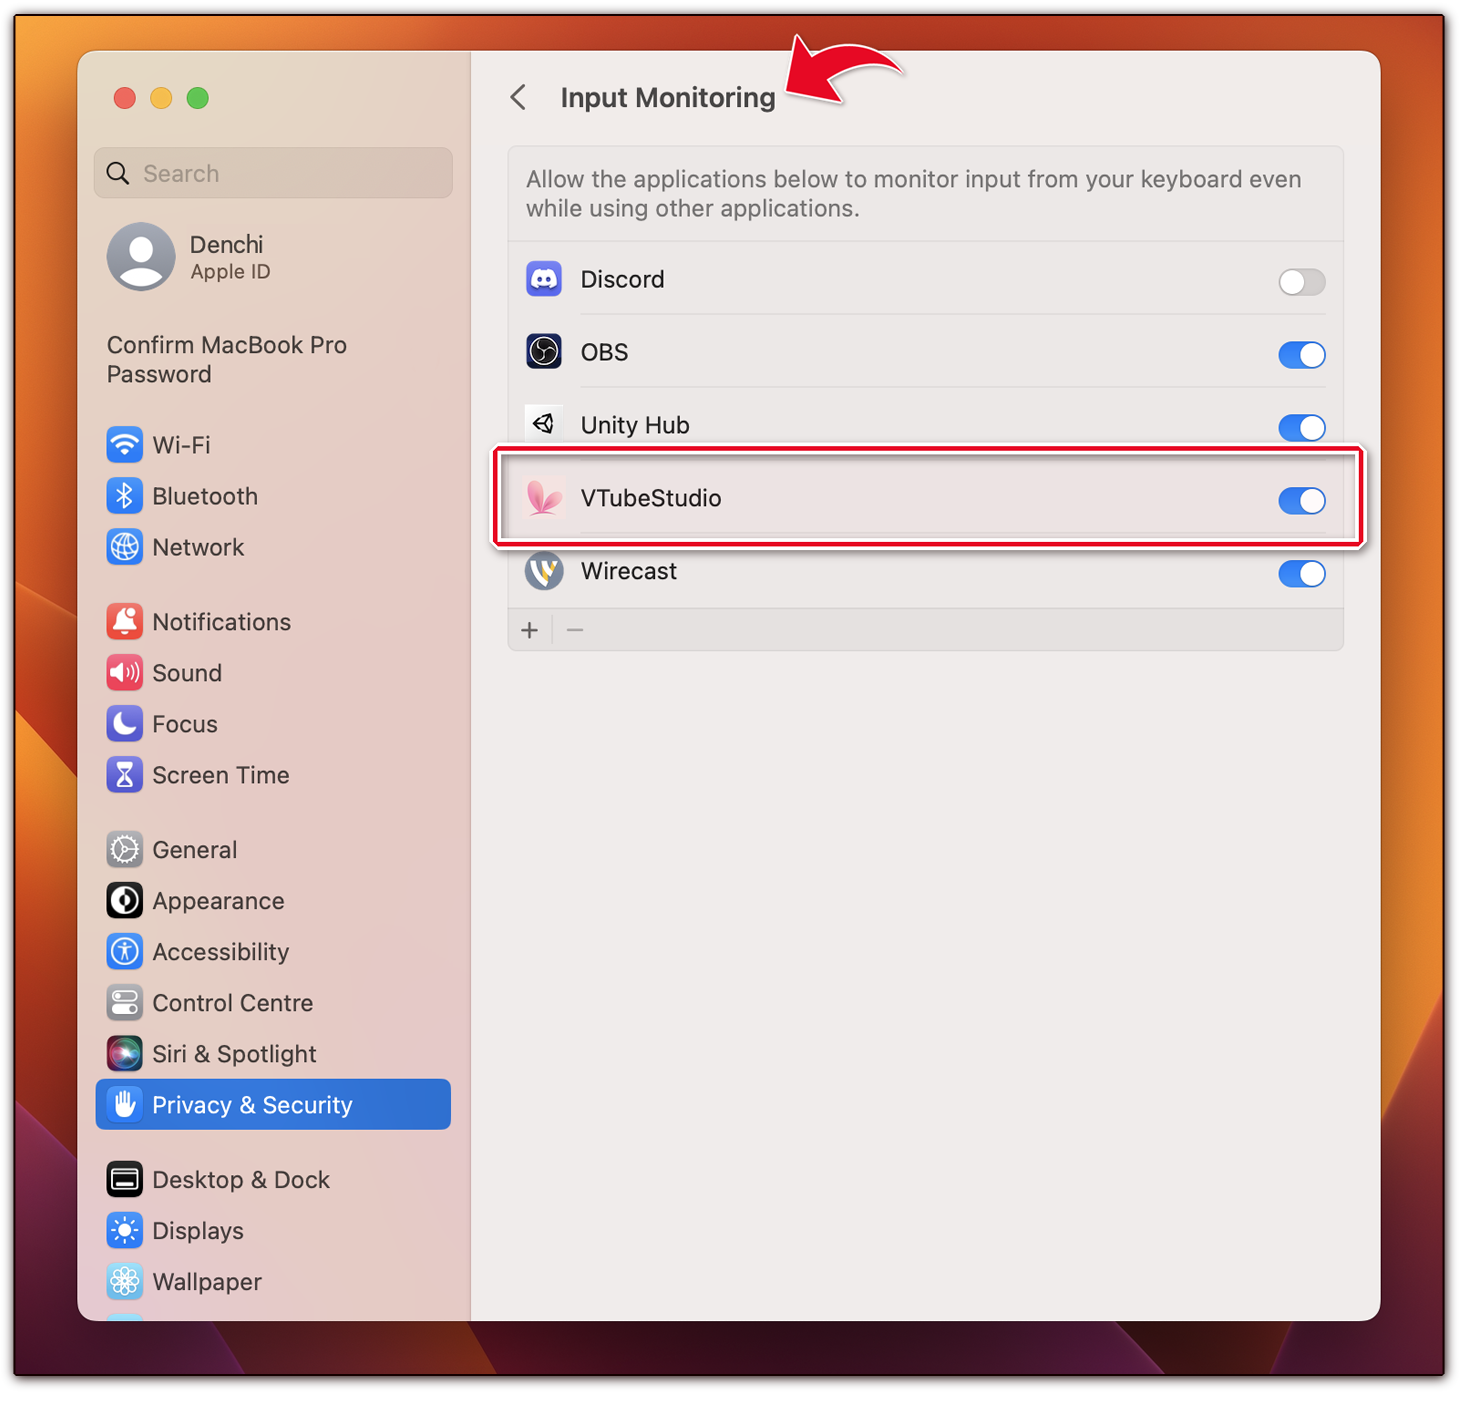Select the Discord row label
The height and width of the screenshot is (1402, 1465).
coord(622,279)
